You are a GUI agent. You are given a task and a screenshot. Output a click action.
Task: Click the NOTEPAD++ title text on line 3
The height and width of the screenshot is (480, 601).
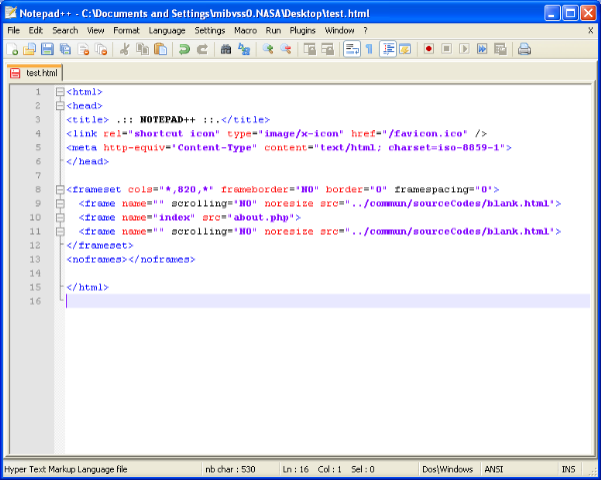point(167,120)
